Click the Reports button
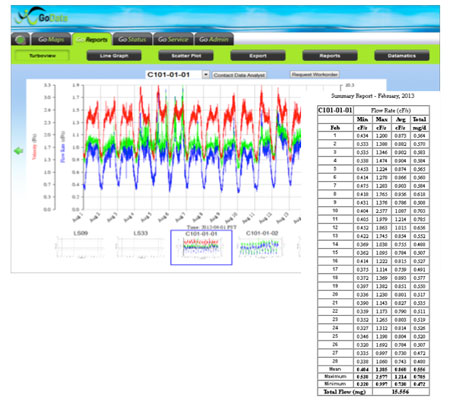The image size is (450, 400). pos(330,56)
